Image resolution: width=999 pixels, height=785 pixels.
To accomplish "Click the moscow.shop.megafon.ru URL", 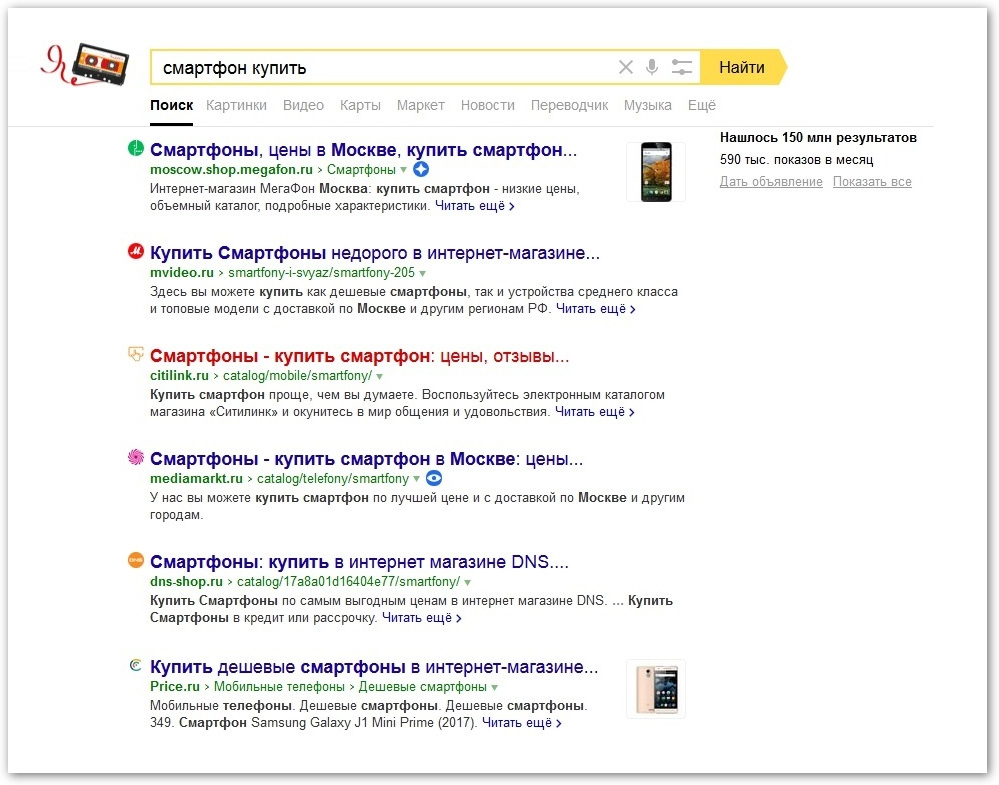I will click(x=231, y=169).
